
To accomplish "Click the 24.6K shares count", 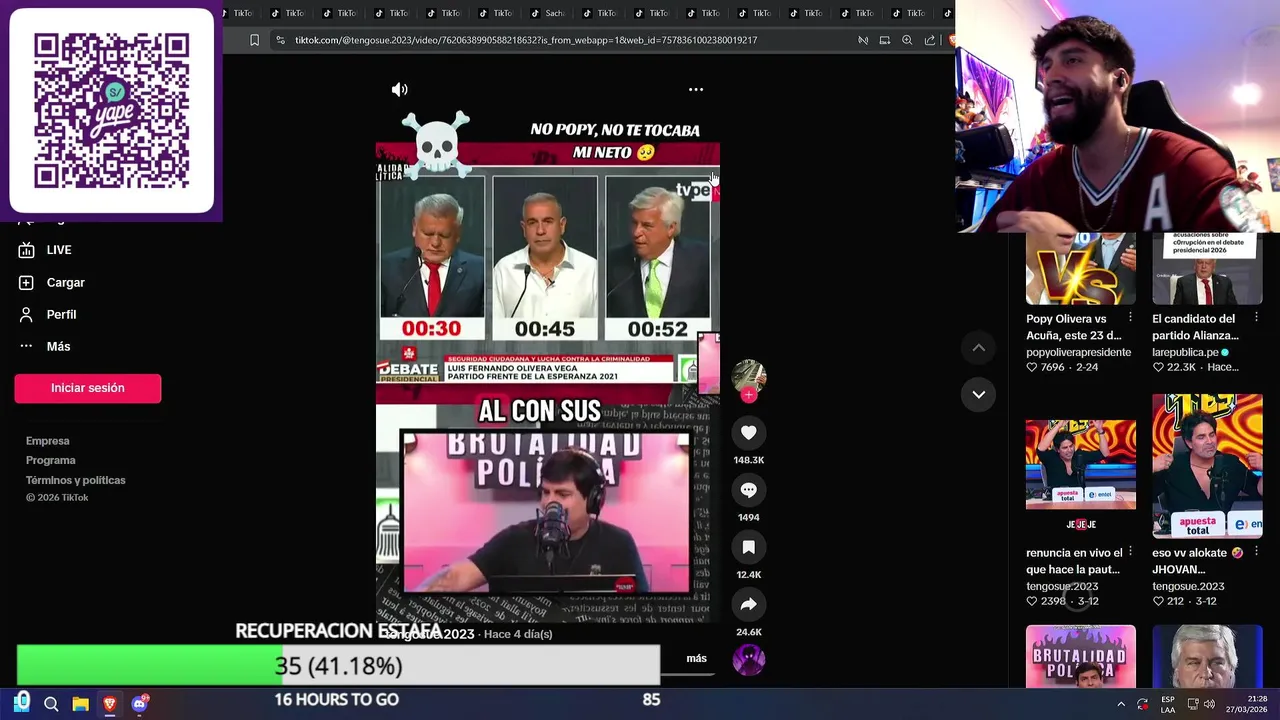I will click(748, 632).
